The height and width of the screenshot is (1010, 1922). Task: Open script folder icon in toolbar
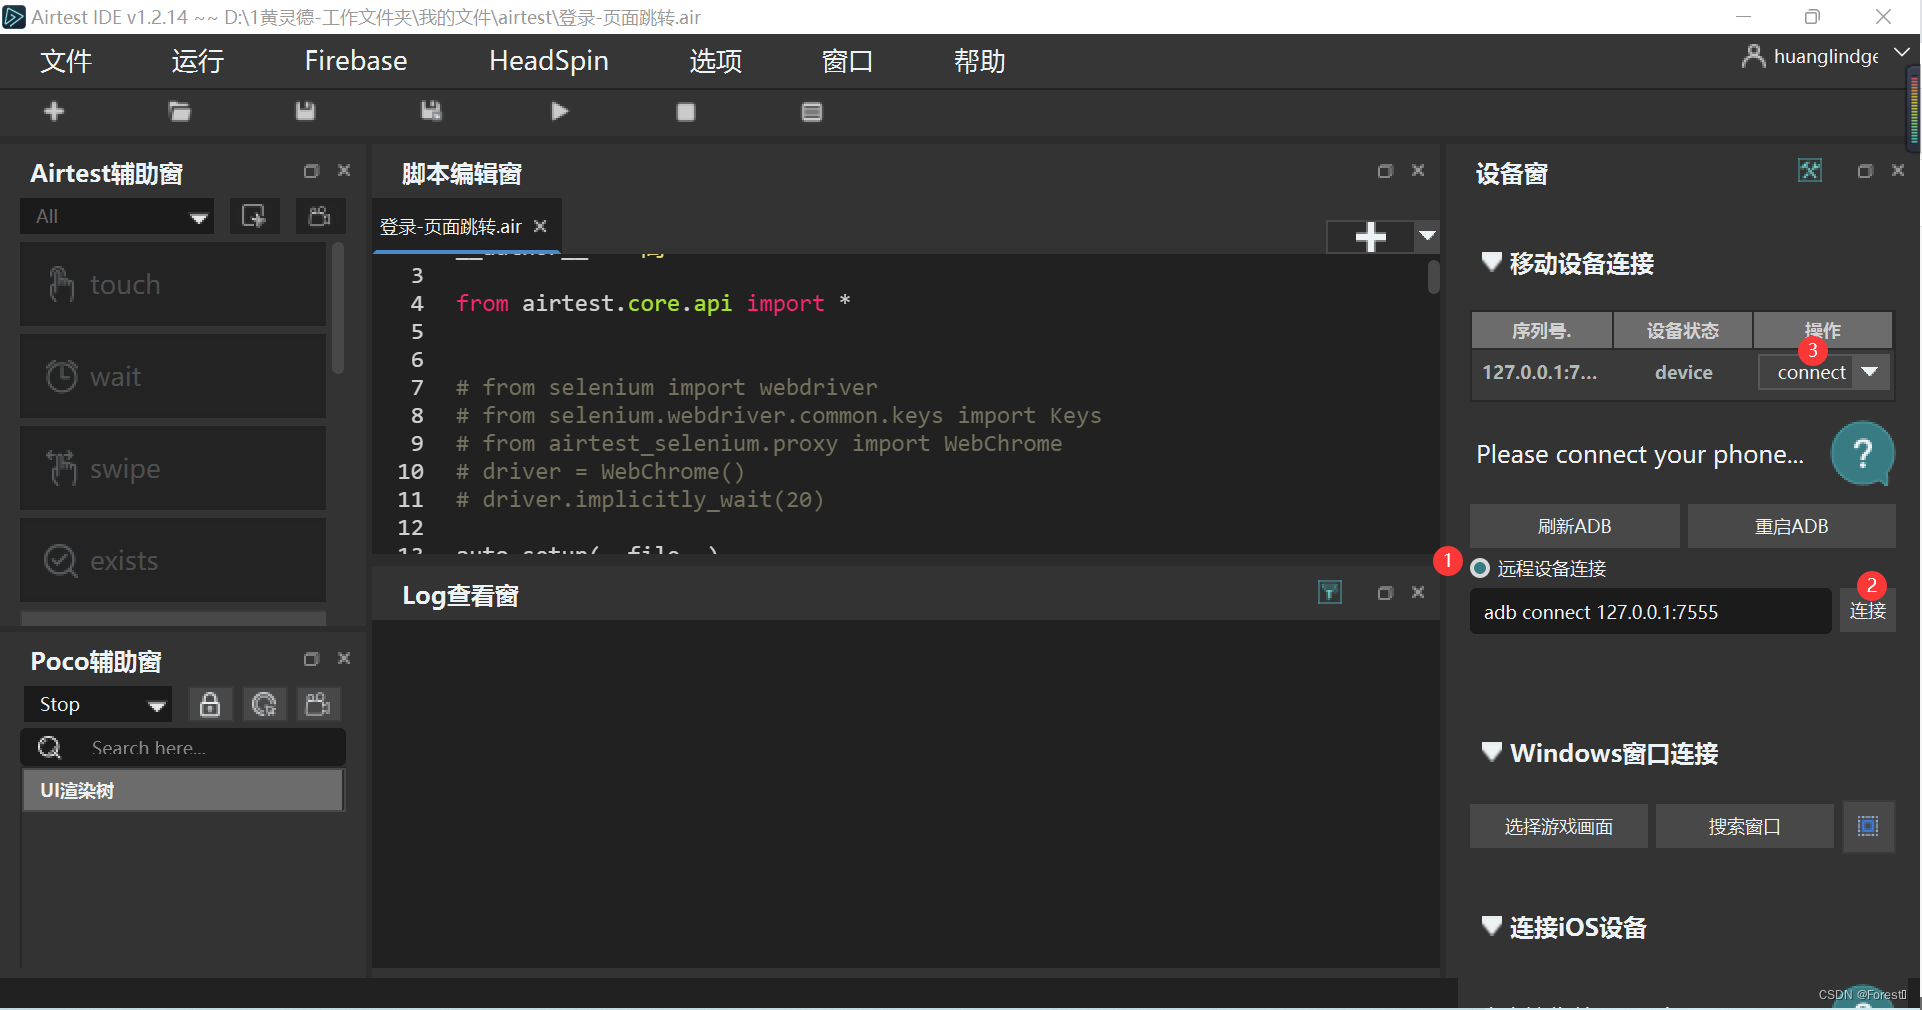tap(180, 111)
